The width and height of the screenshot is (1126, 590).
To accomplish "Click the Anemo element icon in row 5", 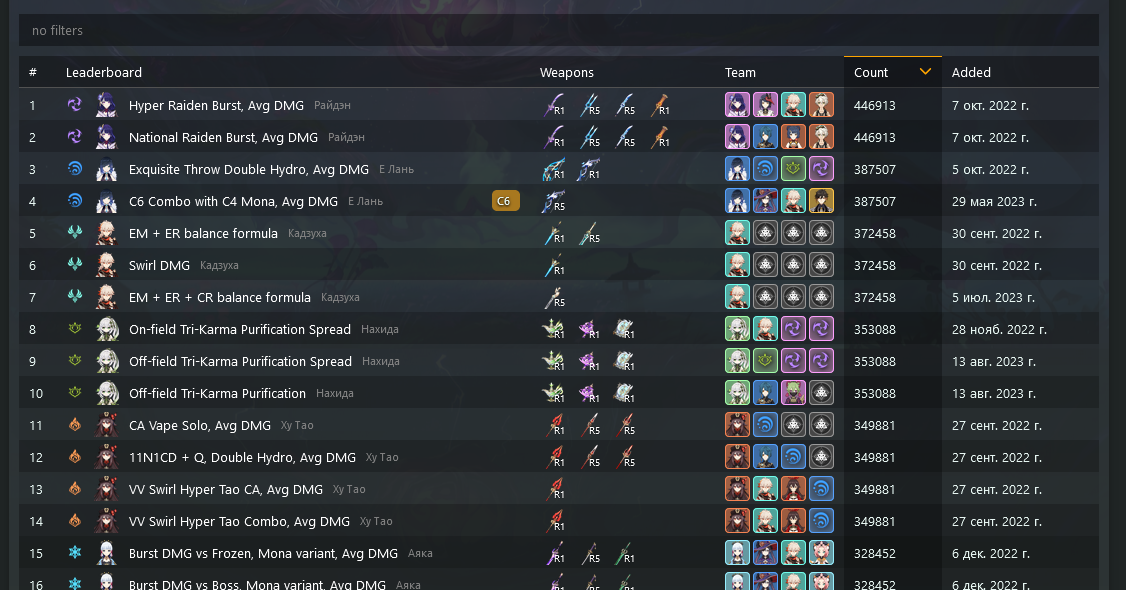I will click(x=75, y=233).
